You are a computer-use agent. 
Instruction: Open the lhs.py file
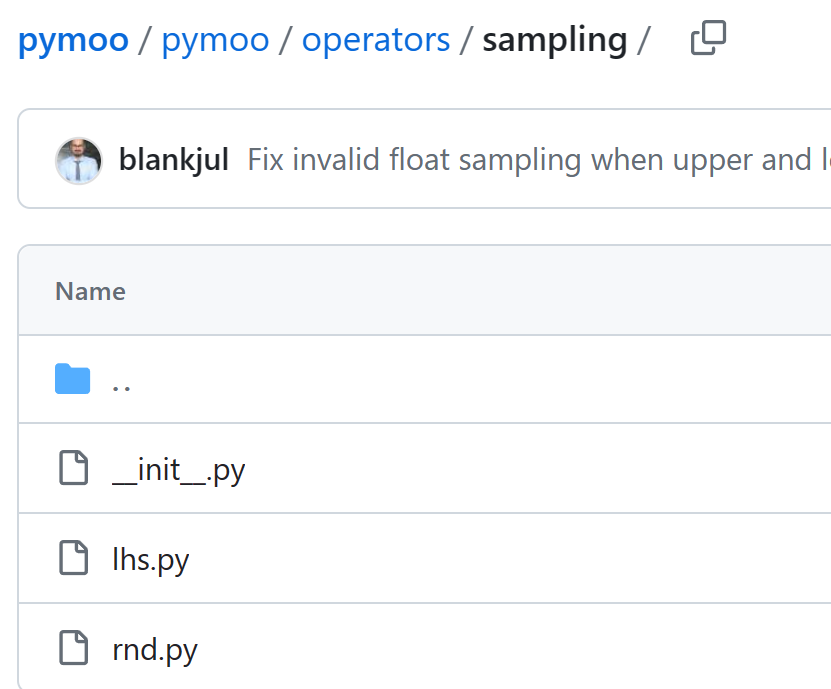(x=150, y=558)
